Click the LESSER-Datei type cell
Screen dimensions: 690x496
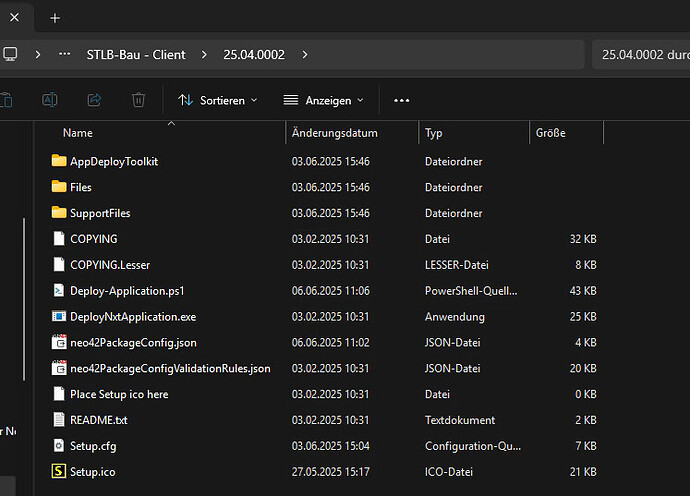pyautogui.click(x=456, y=265)
